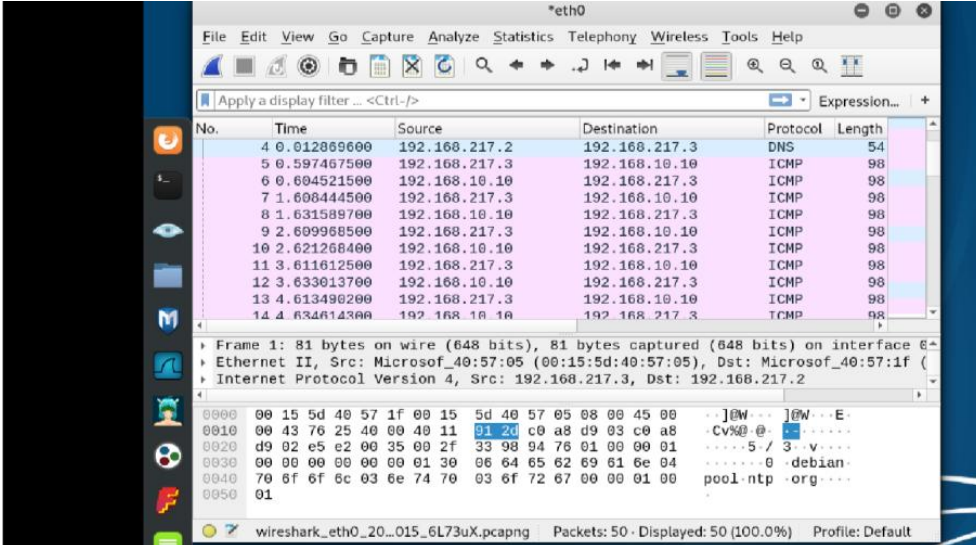Click the display filter bookmark icon
This screenshot has height=545, width=976.
click(205, 101)
